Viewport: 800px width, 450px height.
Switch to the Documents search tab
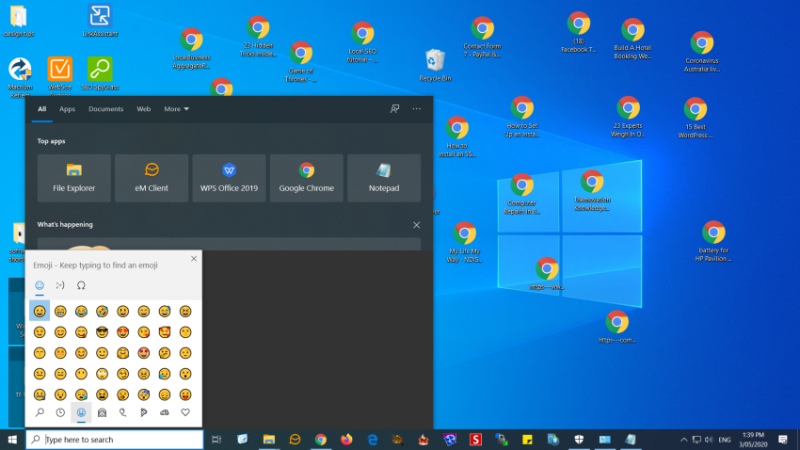[106, 109]
